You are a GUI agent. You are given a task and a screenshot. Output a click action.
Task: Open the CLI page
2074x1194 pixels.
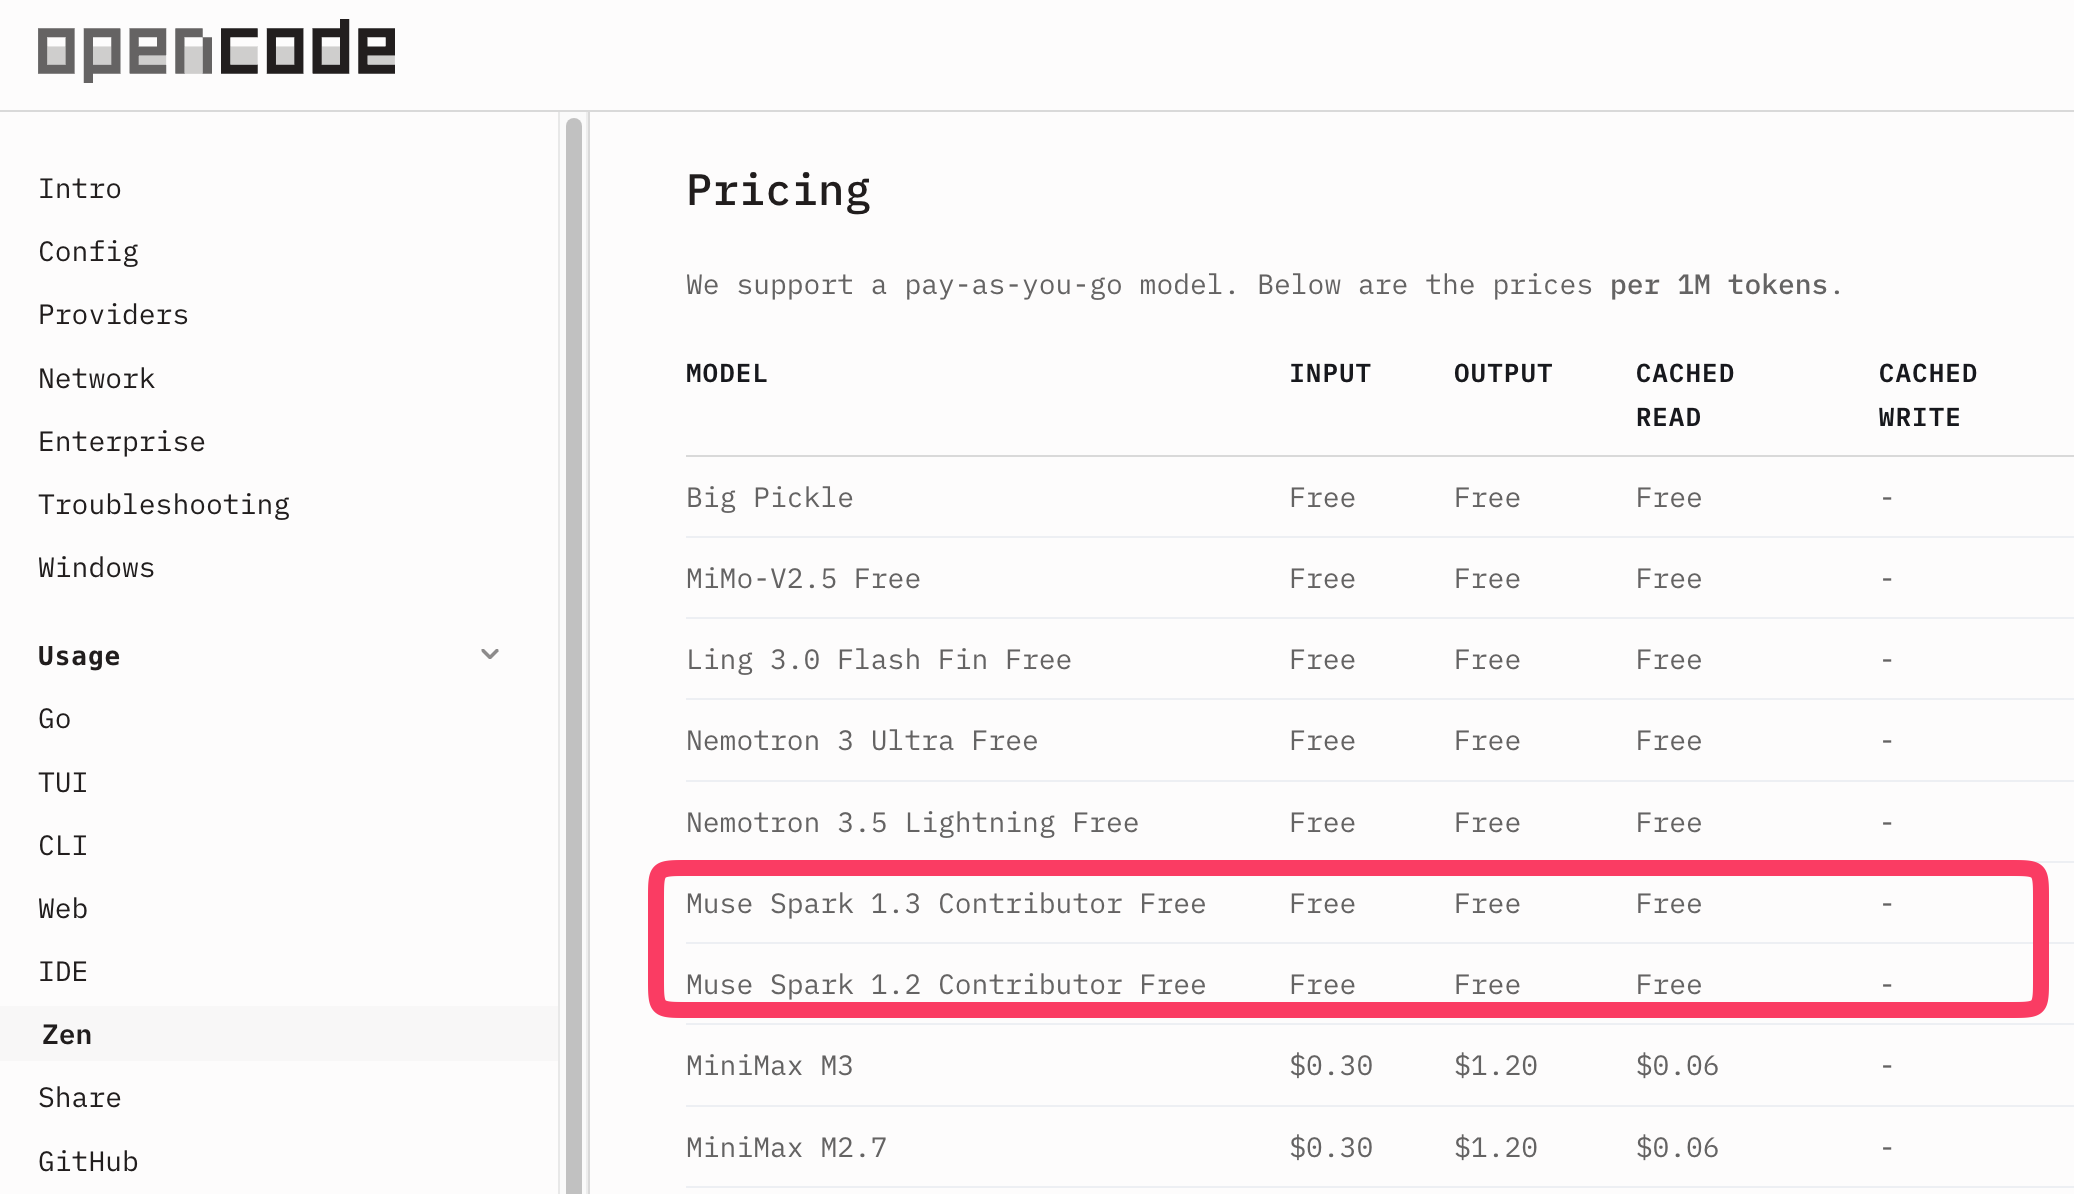coord(63,845)
